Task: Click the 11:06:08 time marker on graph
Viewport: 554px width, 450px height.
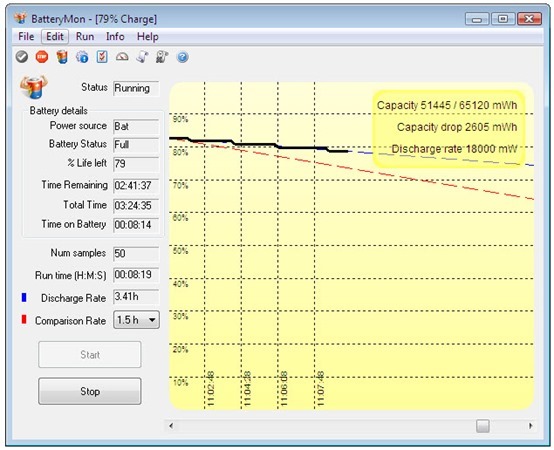Action: pos(284,388)
